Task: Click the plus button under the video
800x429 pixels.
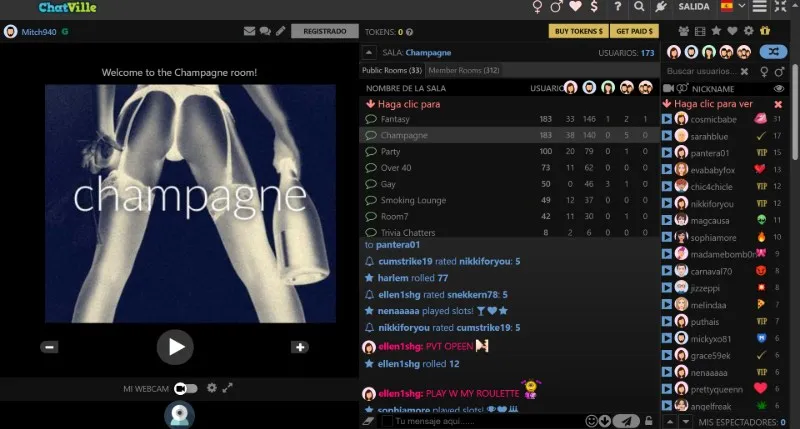Action: 300,347
